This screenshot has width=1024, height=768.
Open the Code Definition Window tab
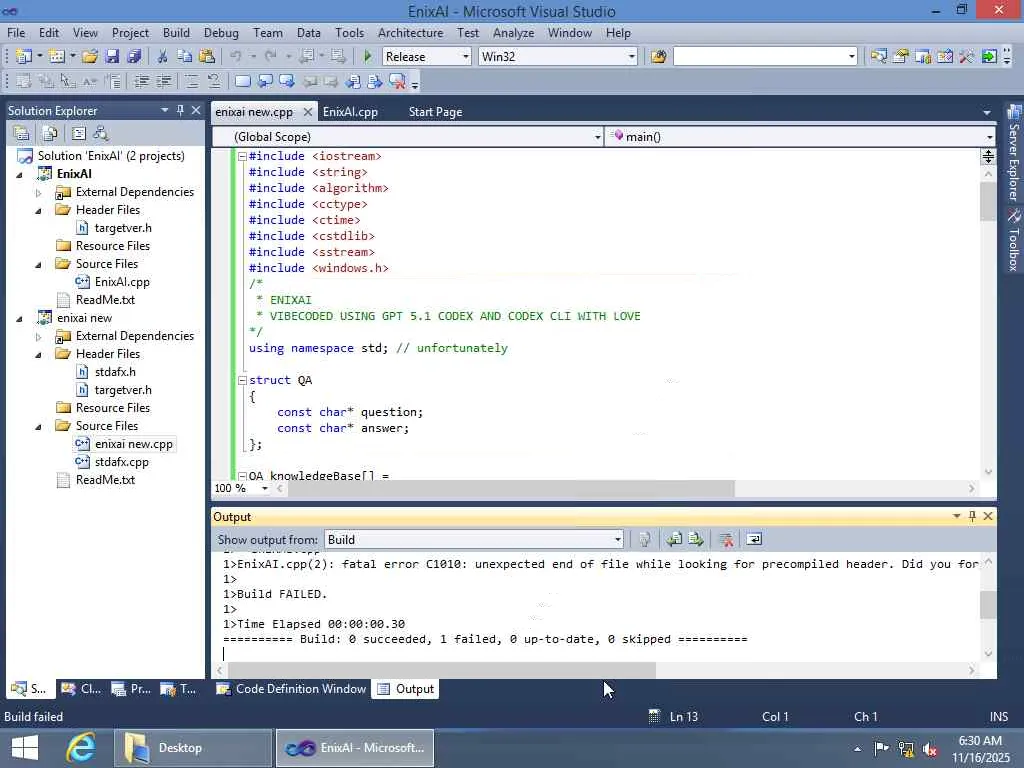[x=300, y=689]
